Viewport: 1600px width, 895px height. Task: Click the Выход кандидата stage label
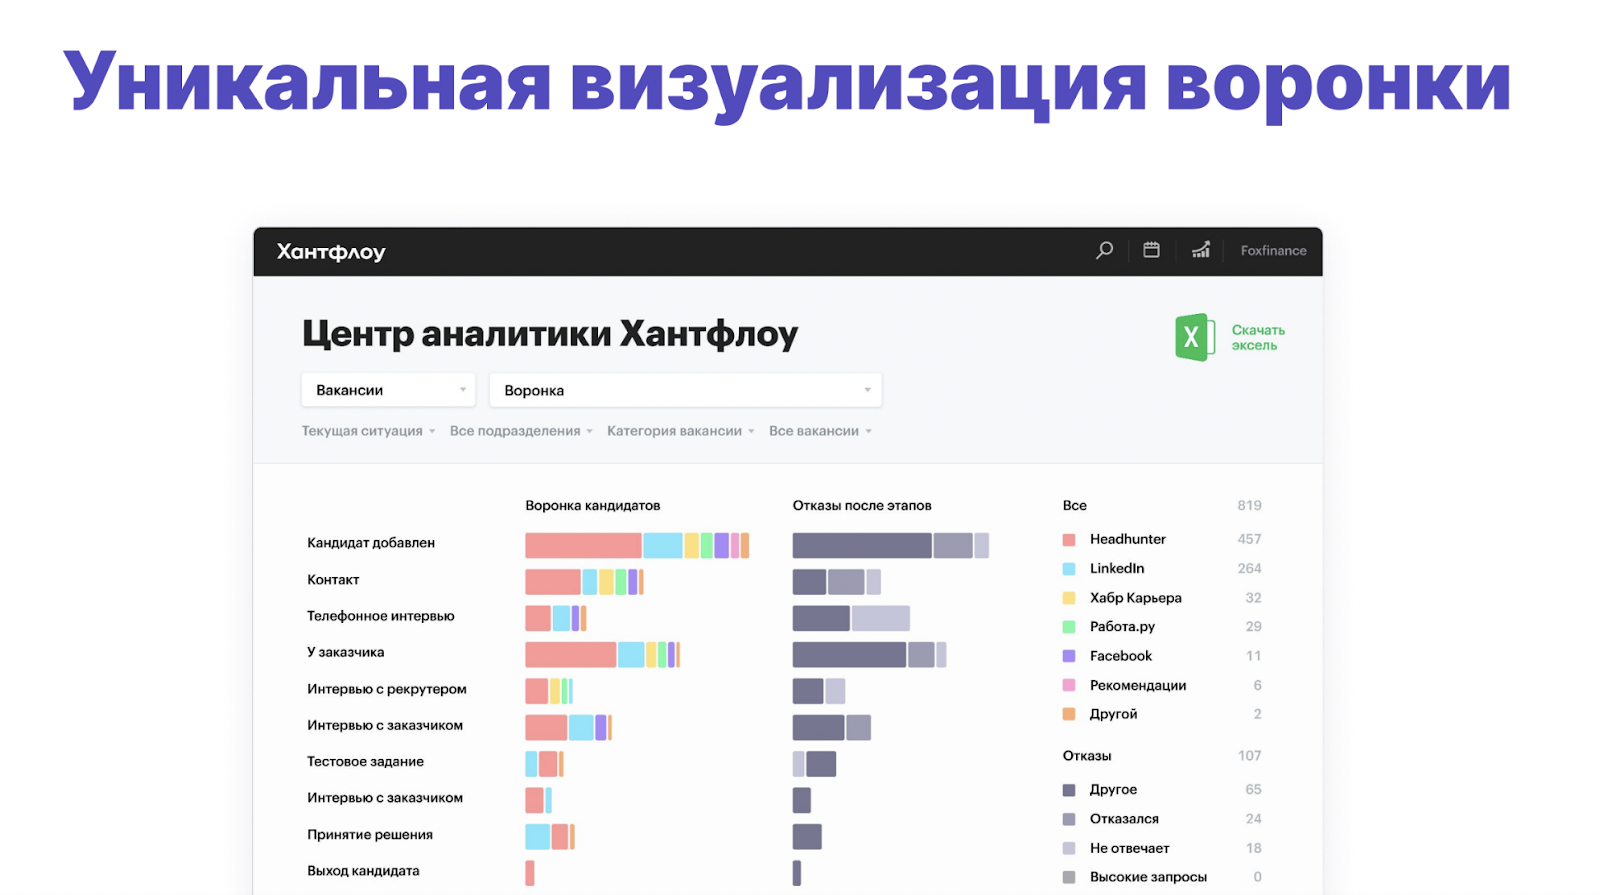[363, 871]
